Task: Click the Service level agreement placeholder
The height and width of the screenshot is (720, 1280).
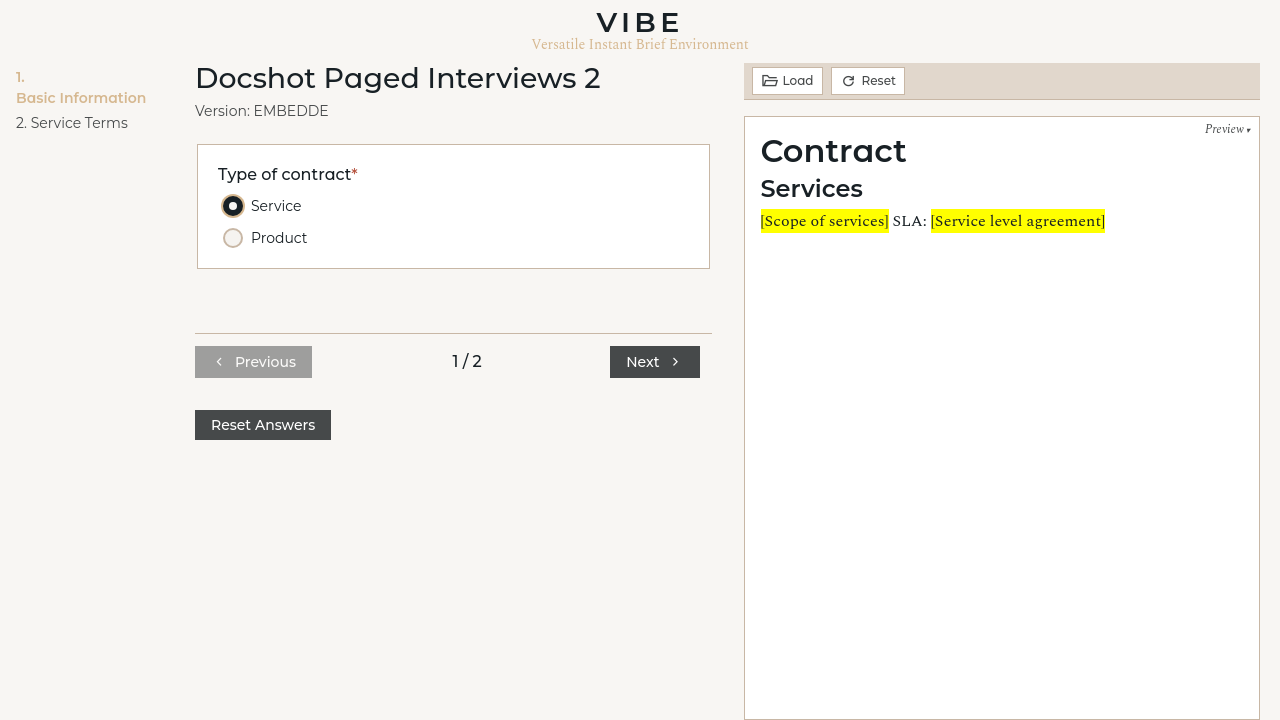Action: coord(1017,221)
